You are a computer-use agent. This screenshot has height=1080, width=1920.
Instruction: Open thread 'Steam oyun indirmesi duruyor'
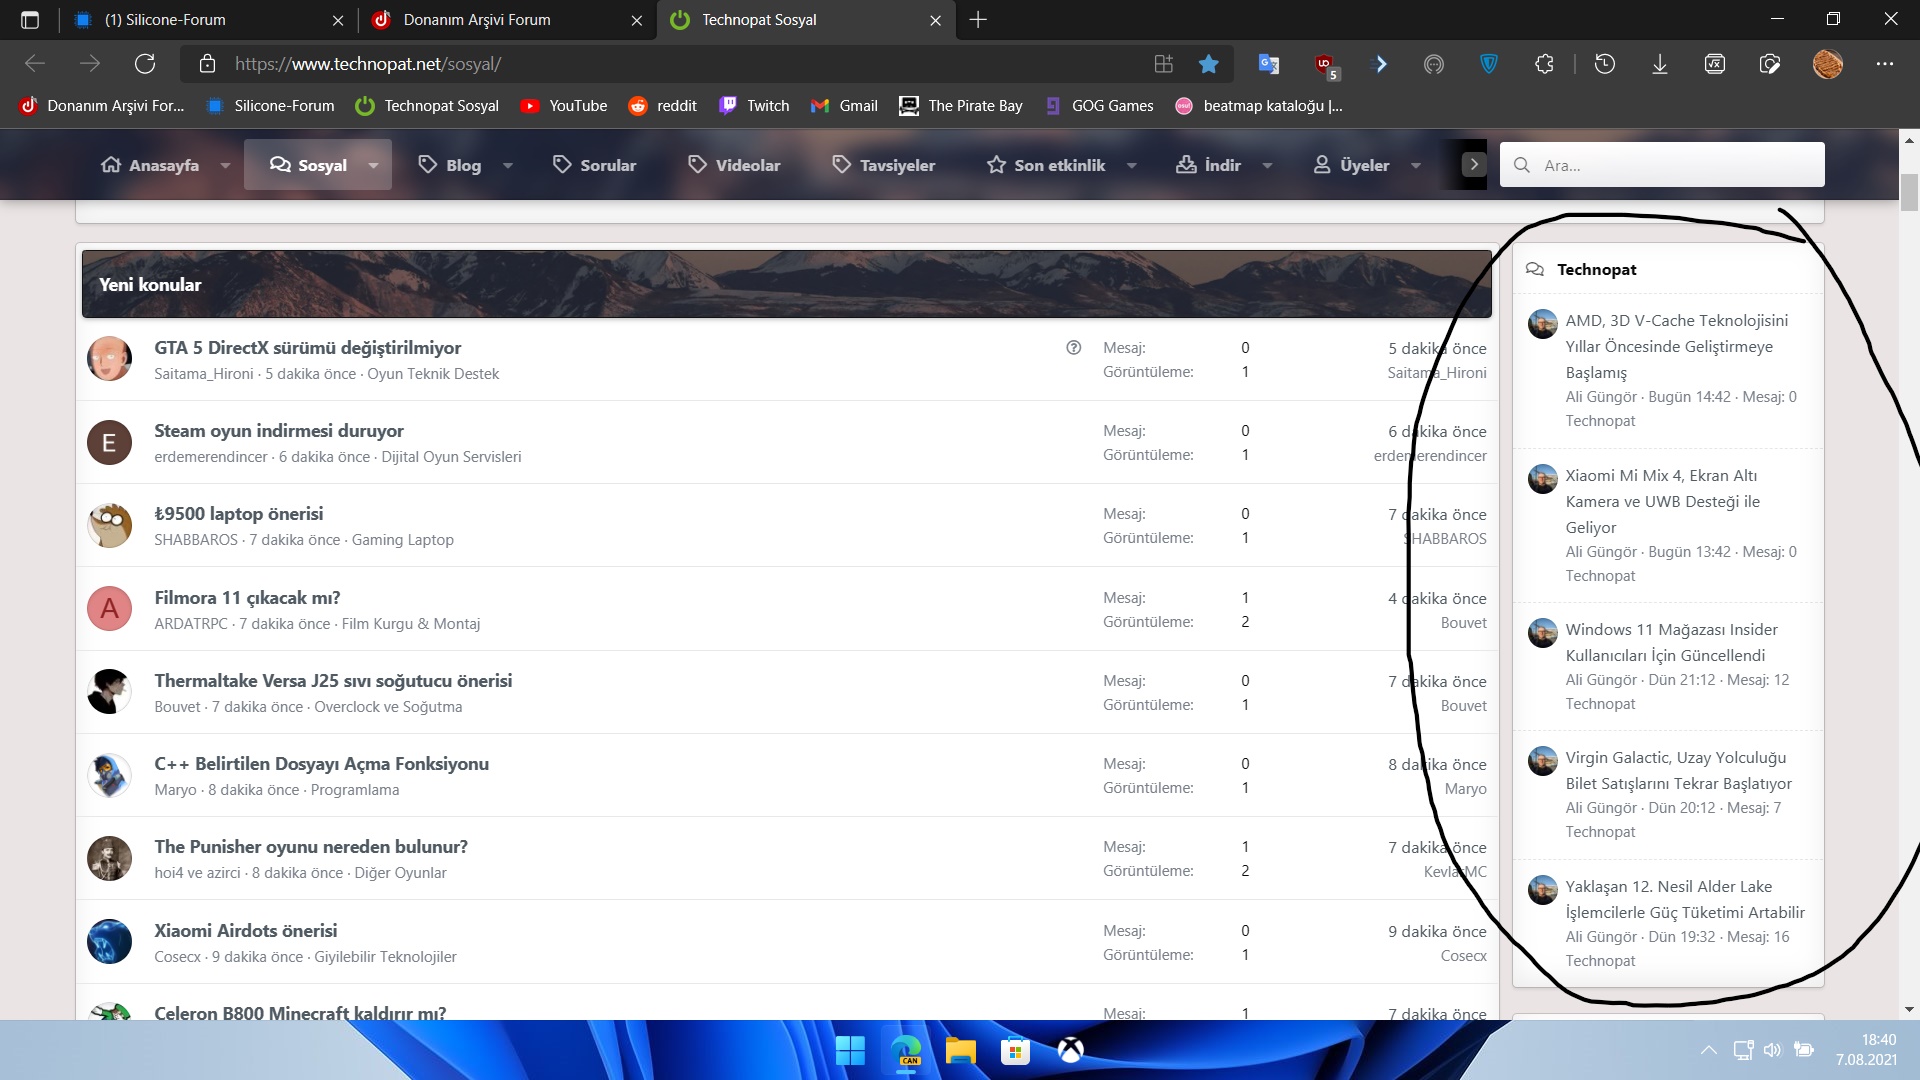coord(279,431)
